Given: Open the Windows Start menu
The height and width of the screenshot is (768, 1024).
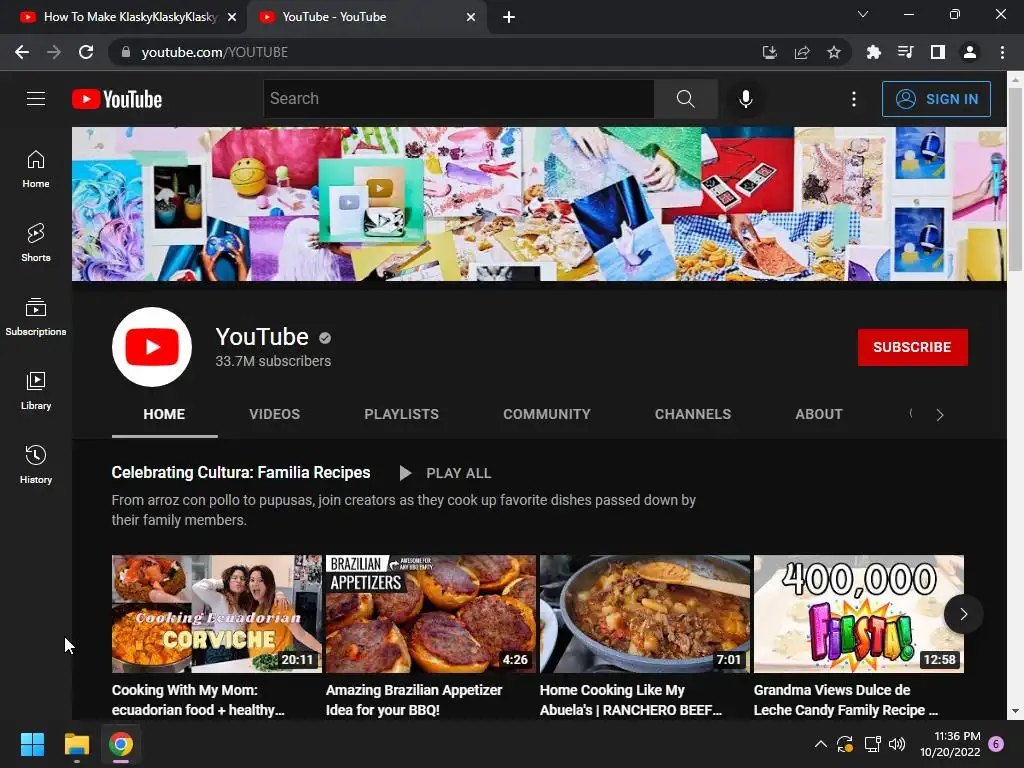Looking at the screenshot, I should coord(32,744).
